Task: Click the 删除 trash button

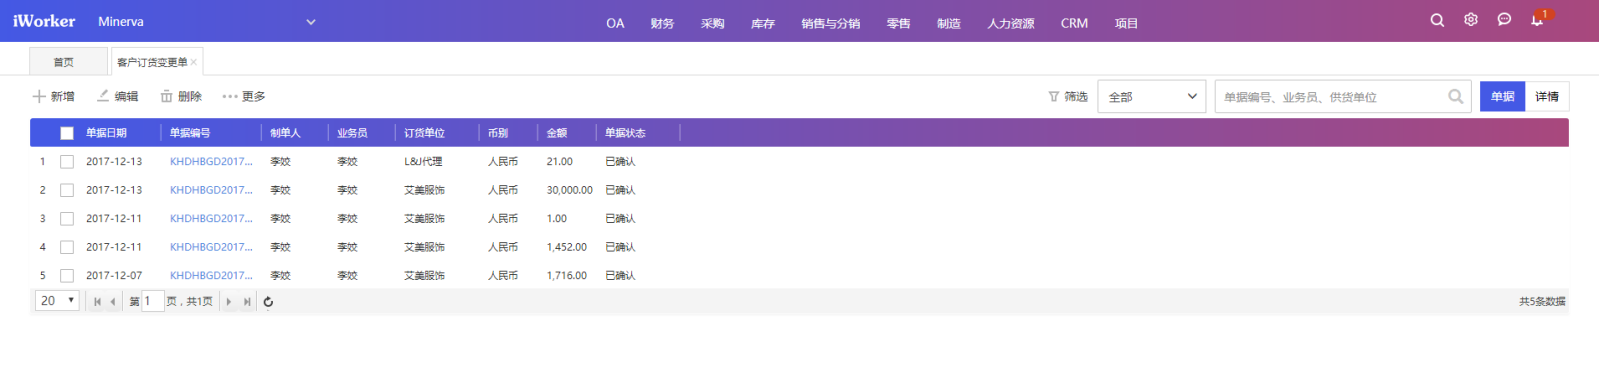Action: pyautogui.click(x=181, y=97)
